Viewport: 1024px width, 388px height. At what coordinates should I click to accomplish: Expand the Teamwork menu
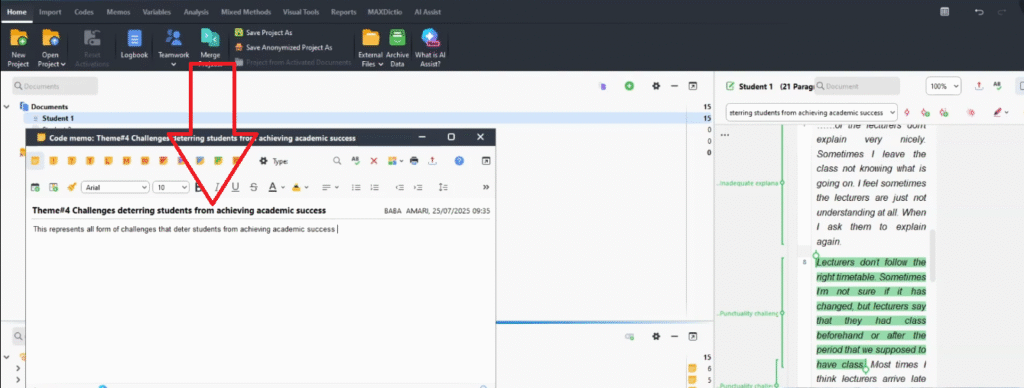(x=173, y=64)
